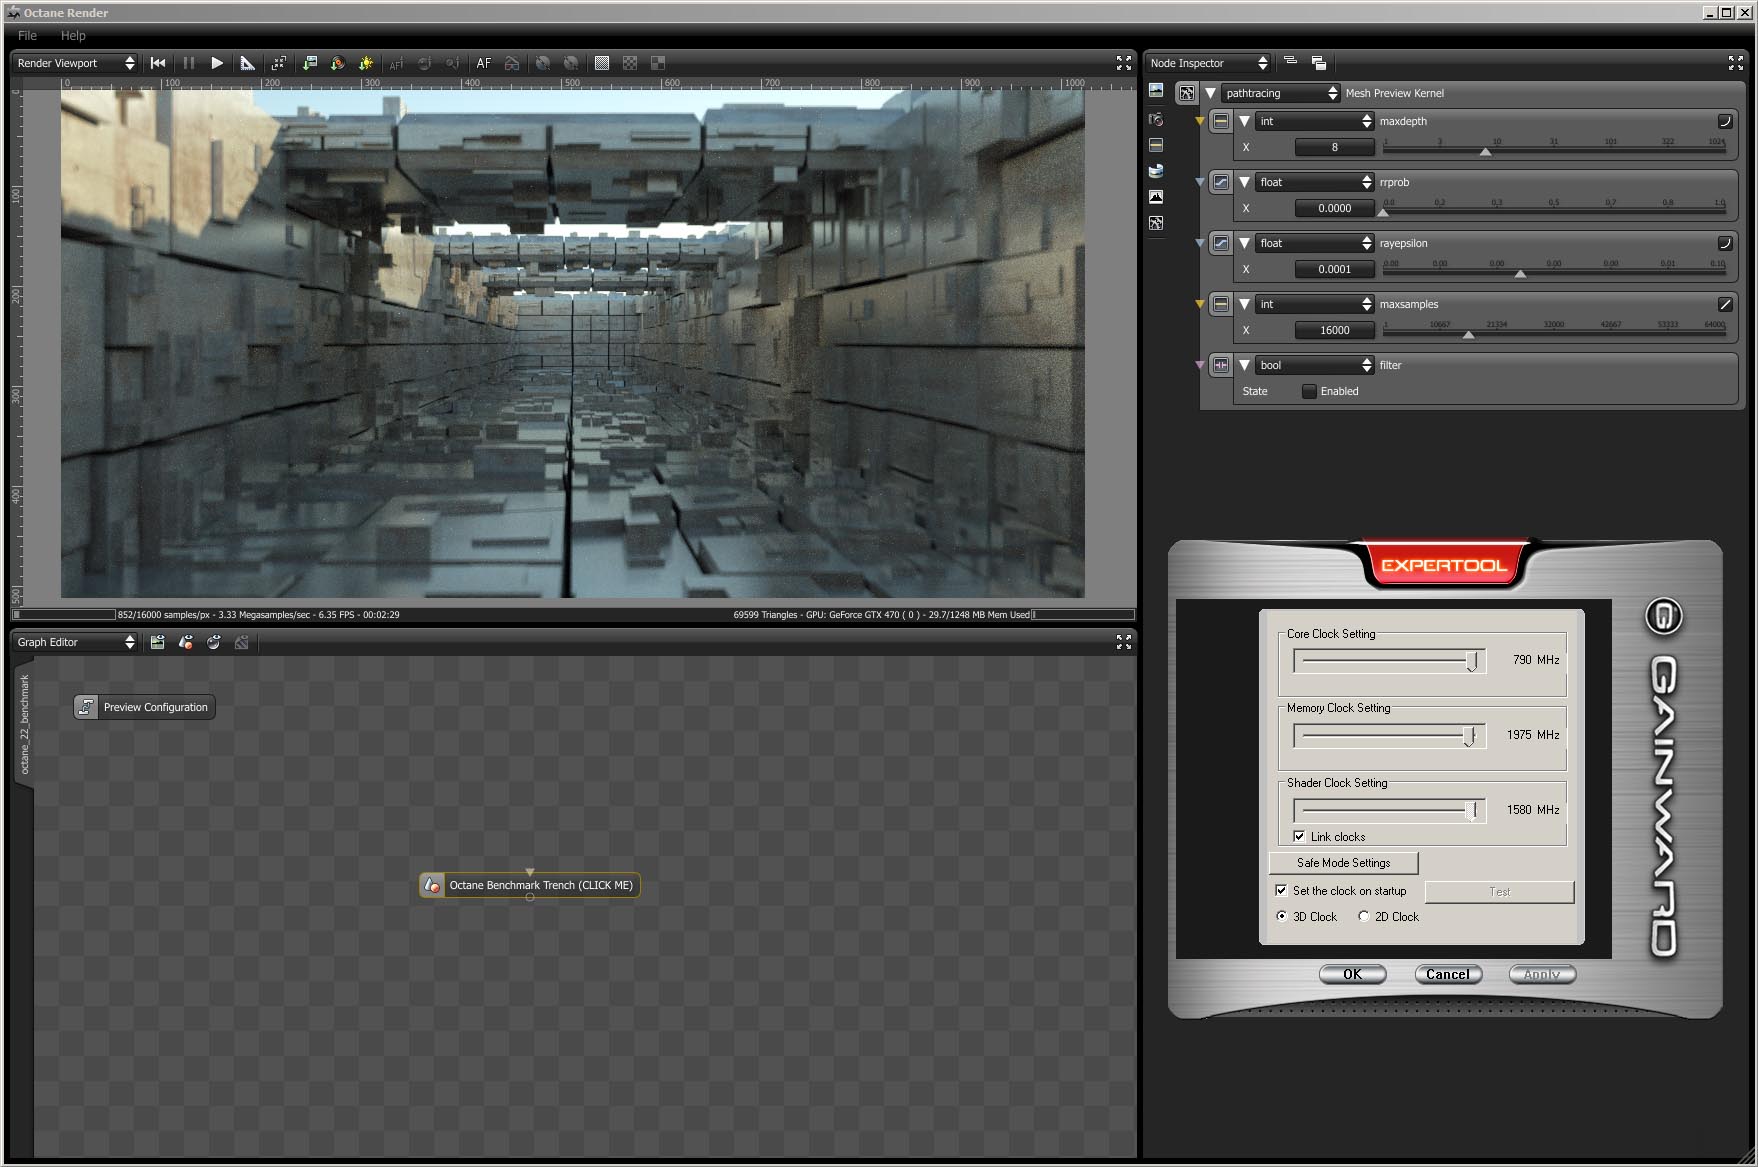Collapse the maxdepth parameter section
This screenshot has height=1167, width=1758.
[1244, 121]
